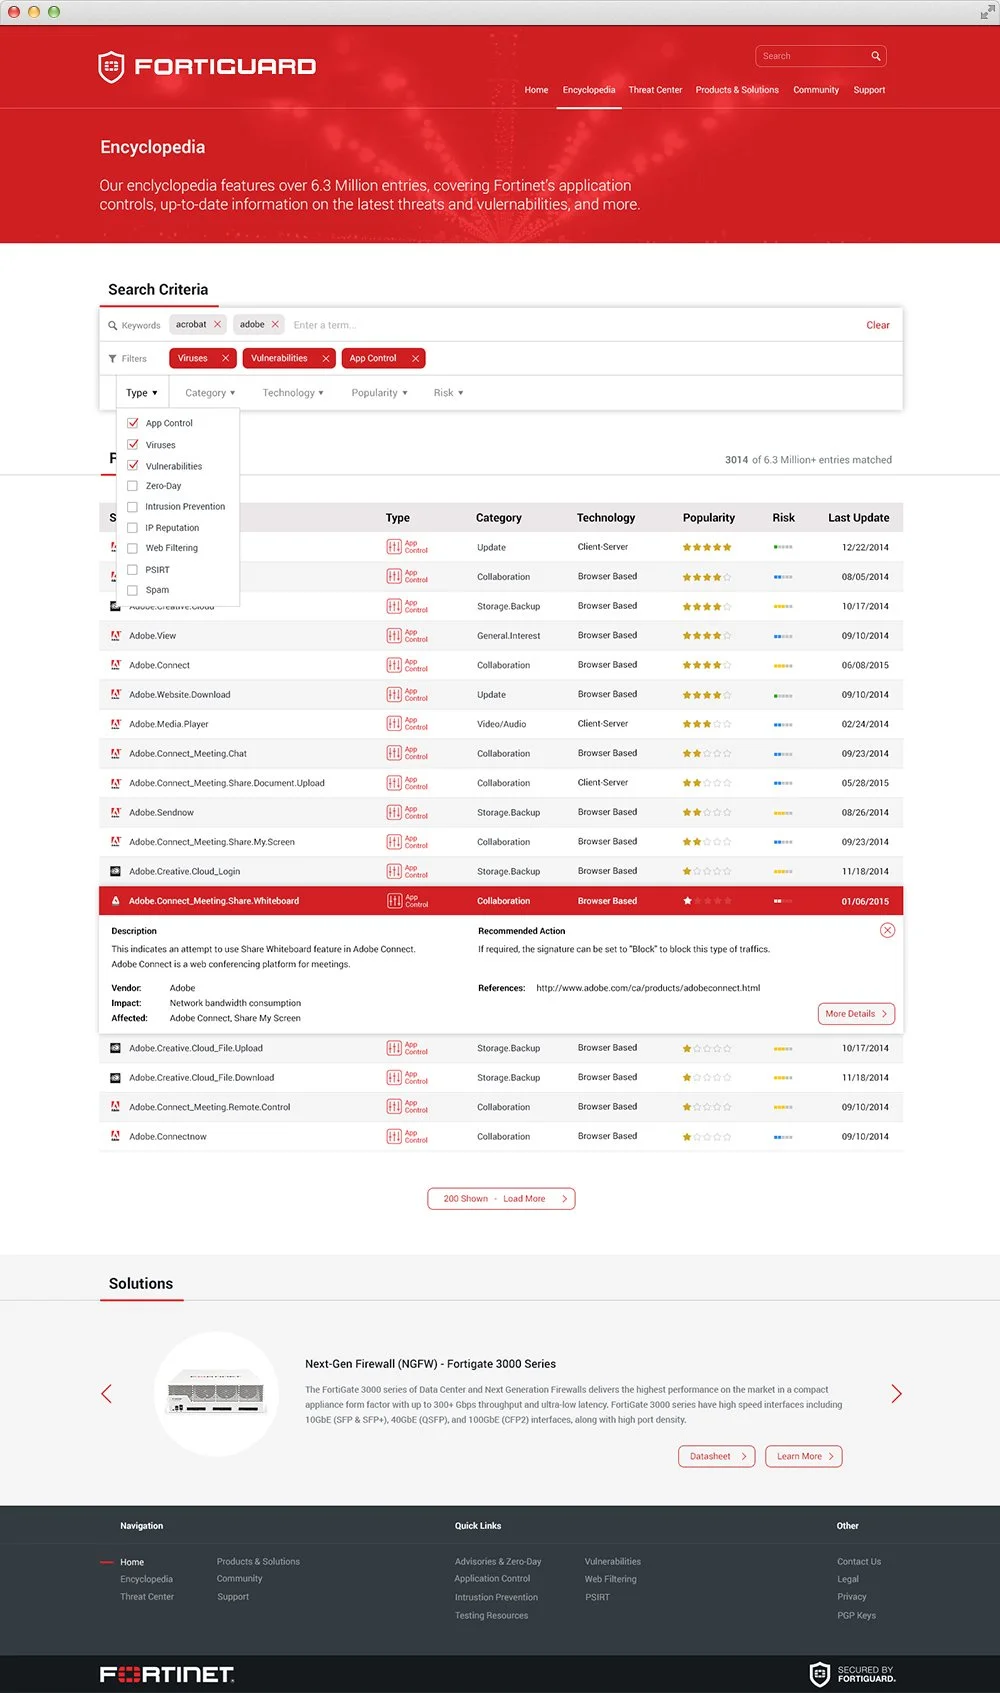Open the Datasheet button
1000x1693 pixels.
(716, 1456)
